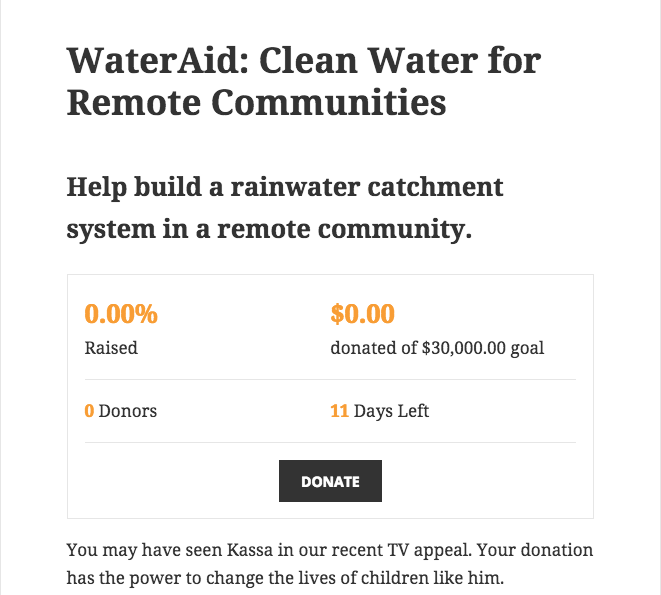Click the 0.00% raised percentage
This screenshot has height=595, width=661.
[121, 314]
